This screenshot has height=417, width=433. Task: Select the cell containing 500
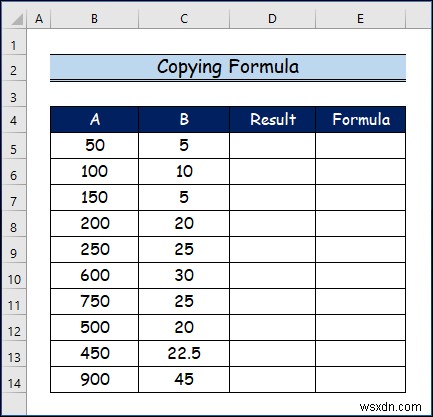[x=94, y=328]
